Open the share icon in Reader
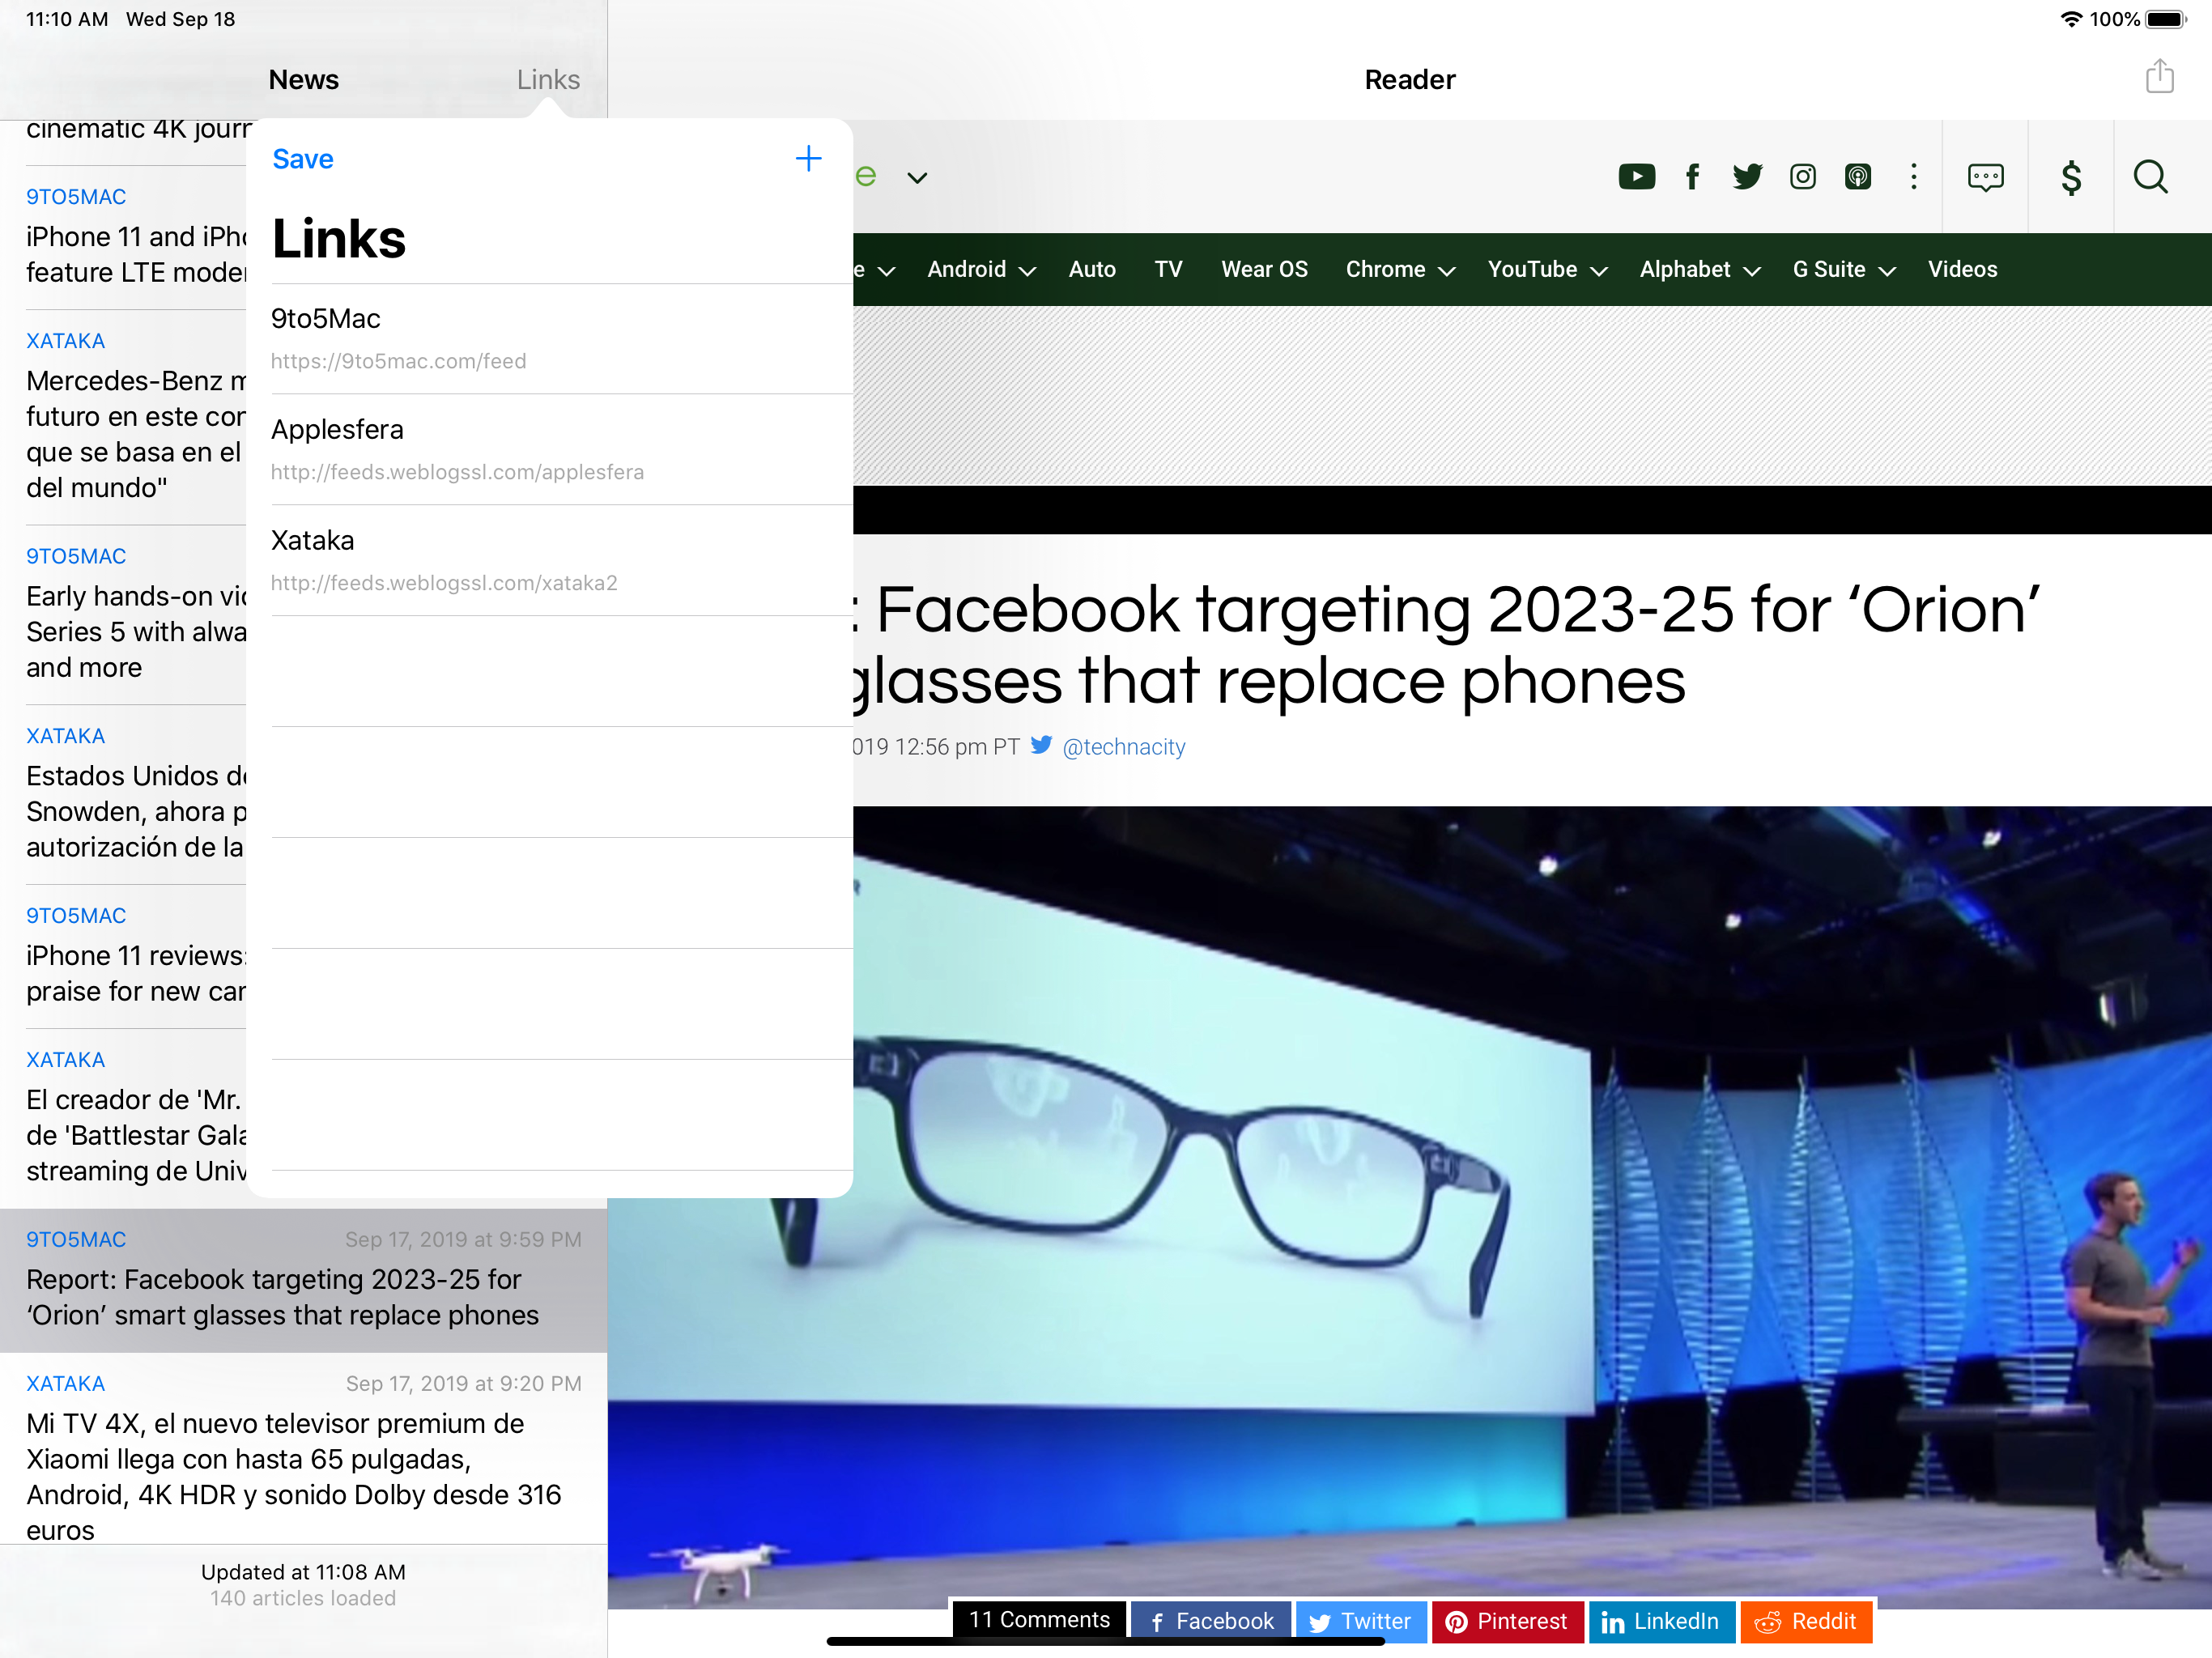Image resolution: width=2212 pixels, height=1658 pixels. 2159,77
